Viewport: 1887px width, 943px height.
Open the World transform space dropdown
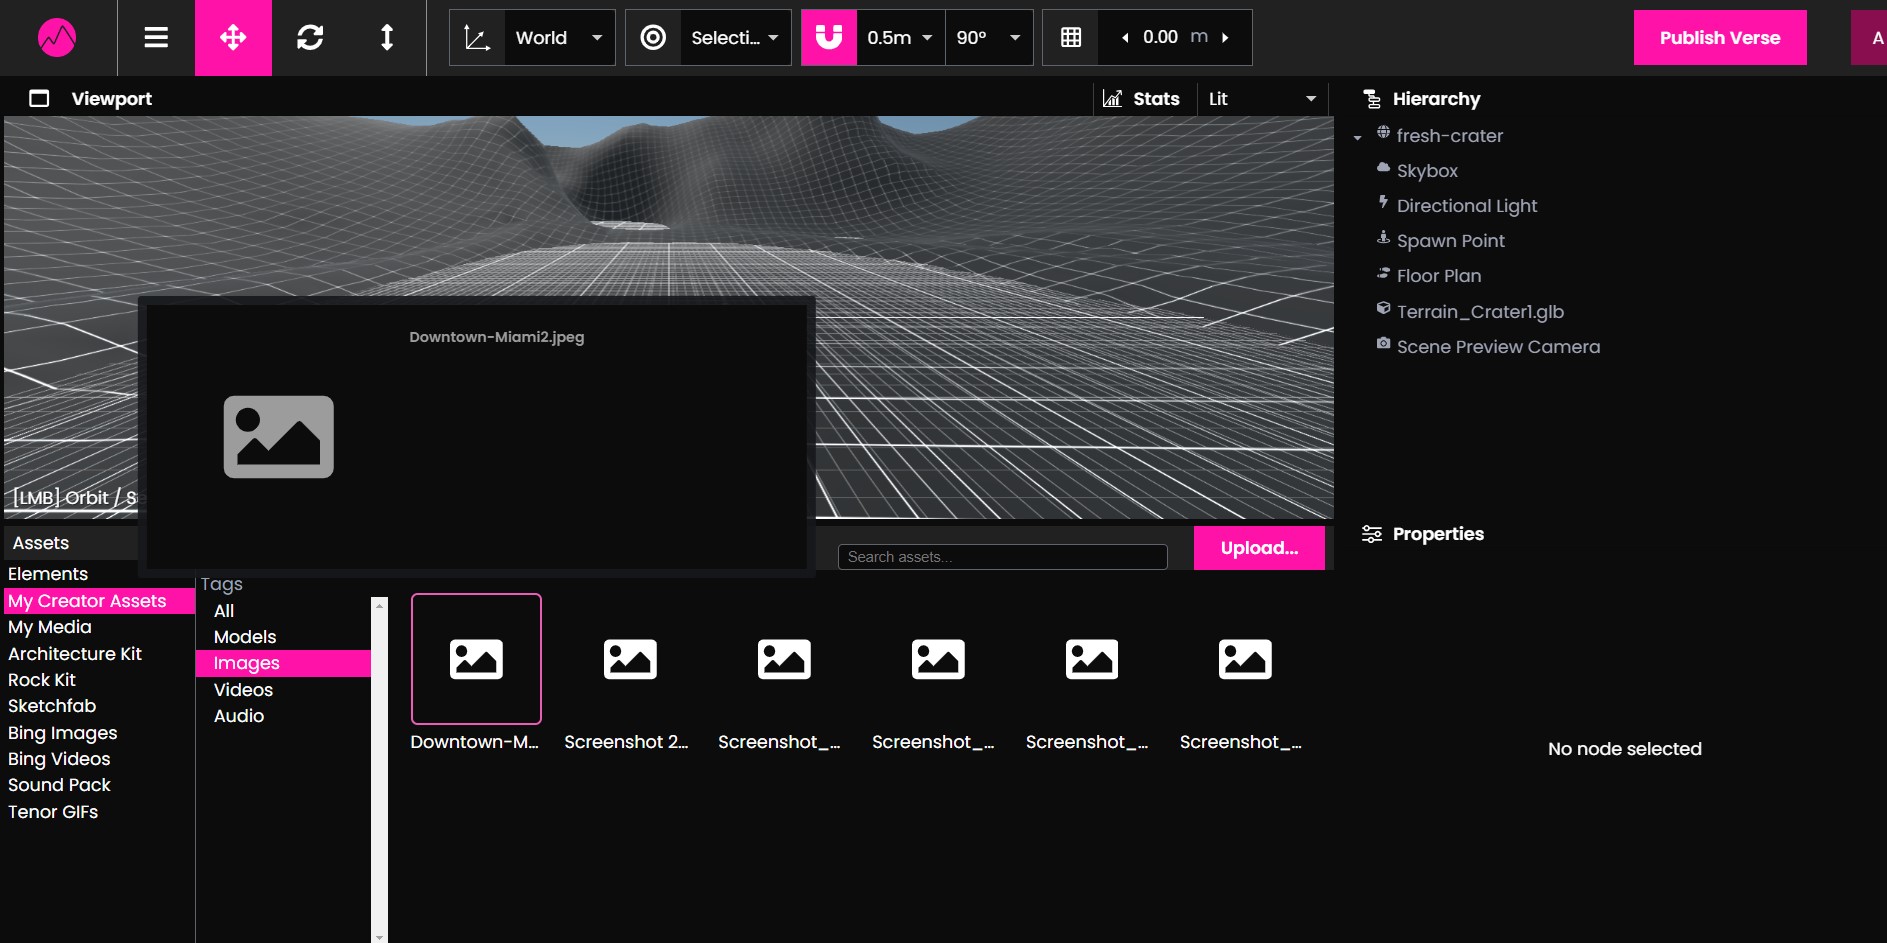pos(559,38)
